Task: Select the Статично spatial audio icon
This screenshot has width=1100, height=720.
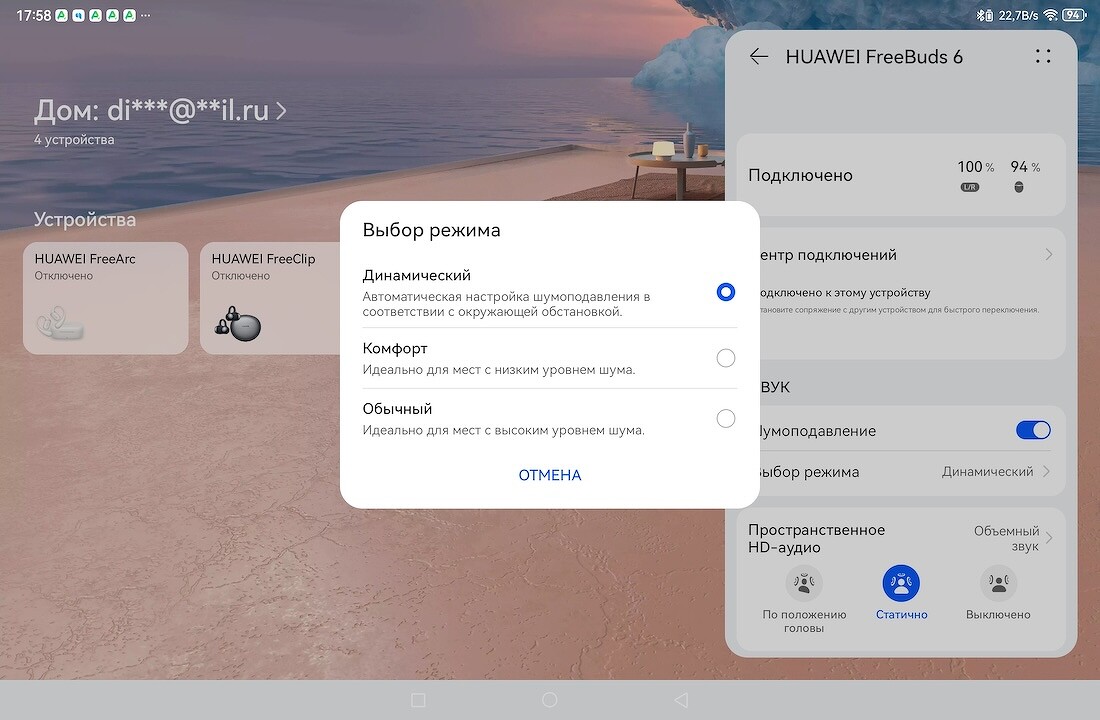Action: 901,582
